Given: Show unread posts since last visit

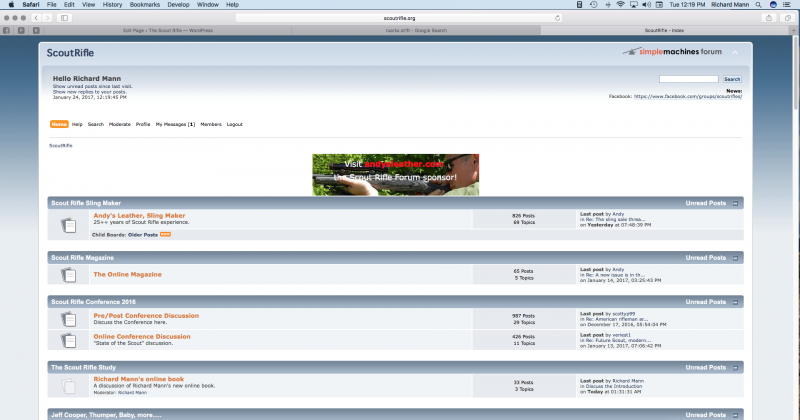Looking at the screenshot, I should coord(92,86).
